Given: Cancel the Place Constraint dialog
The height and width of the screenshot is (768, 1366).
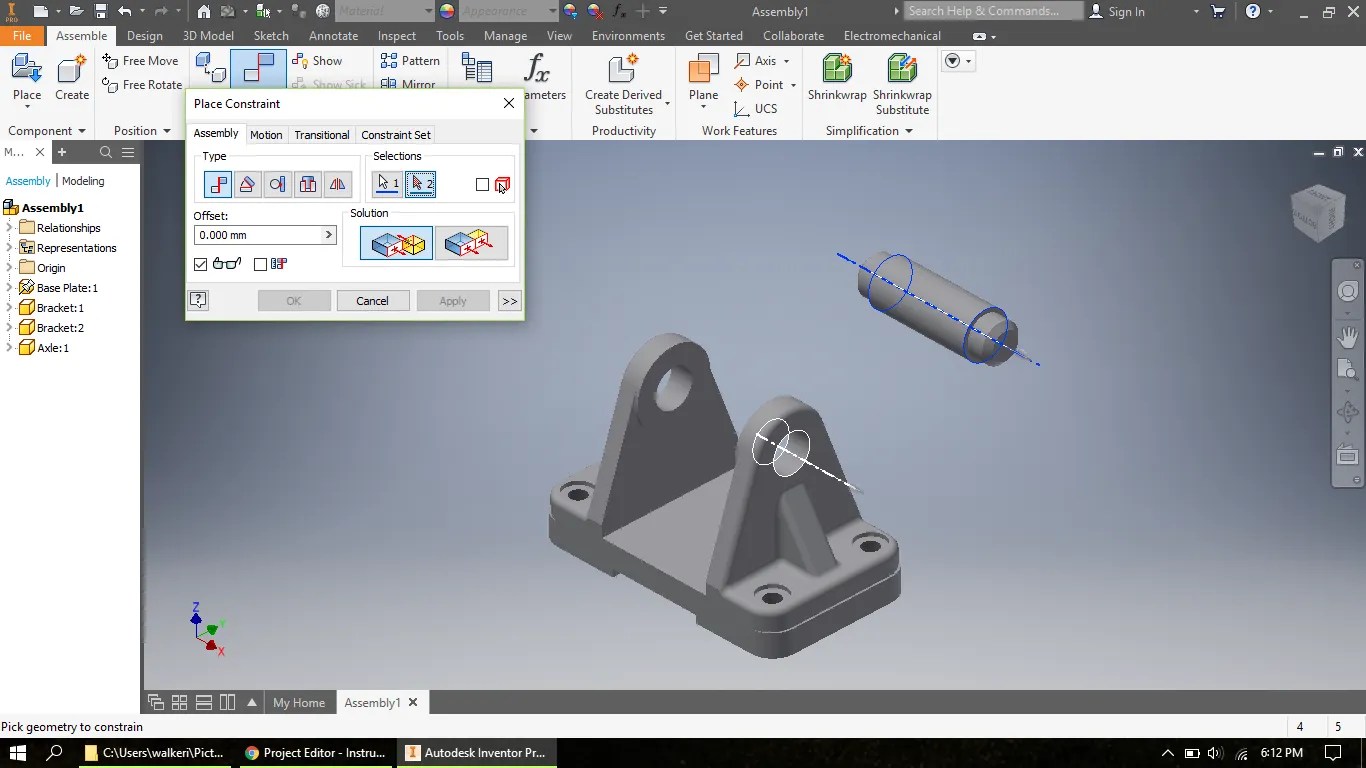Looking at the screenshot, I should coord(372,301).
